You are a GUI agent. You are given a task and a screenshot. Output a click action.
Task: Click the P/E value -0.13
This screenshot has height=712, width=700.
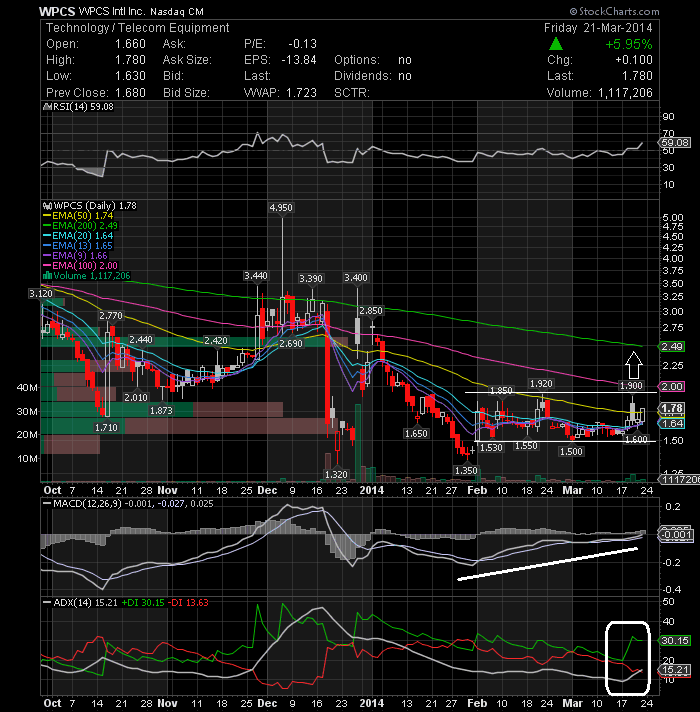point(302,44)
